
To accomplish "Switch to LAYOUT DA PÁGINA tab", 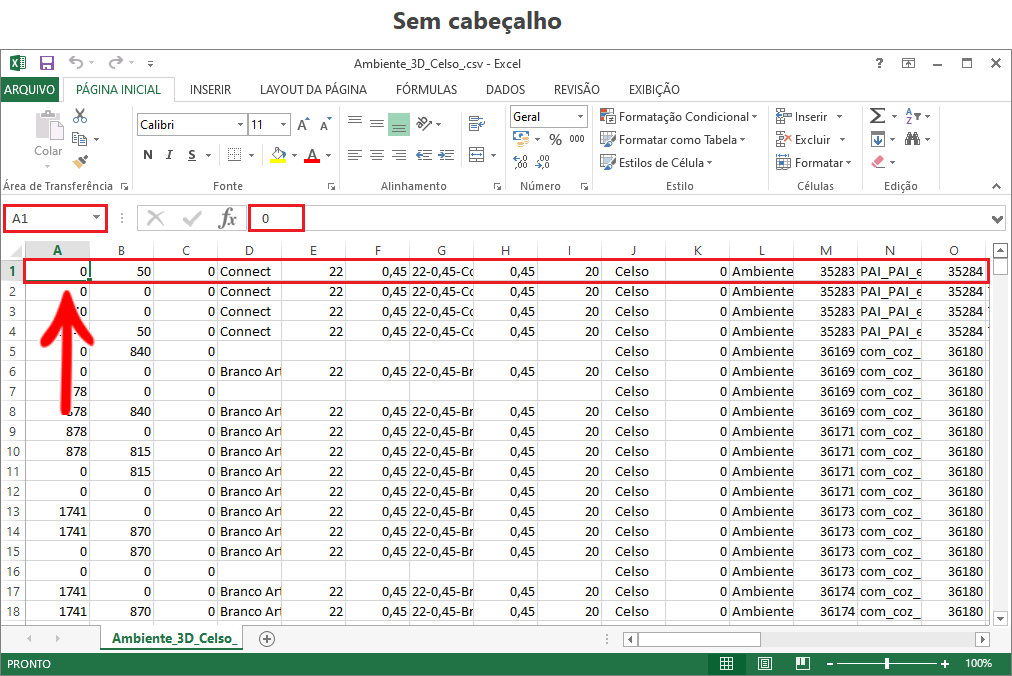I will tap(313, 90).
